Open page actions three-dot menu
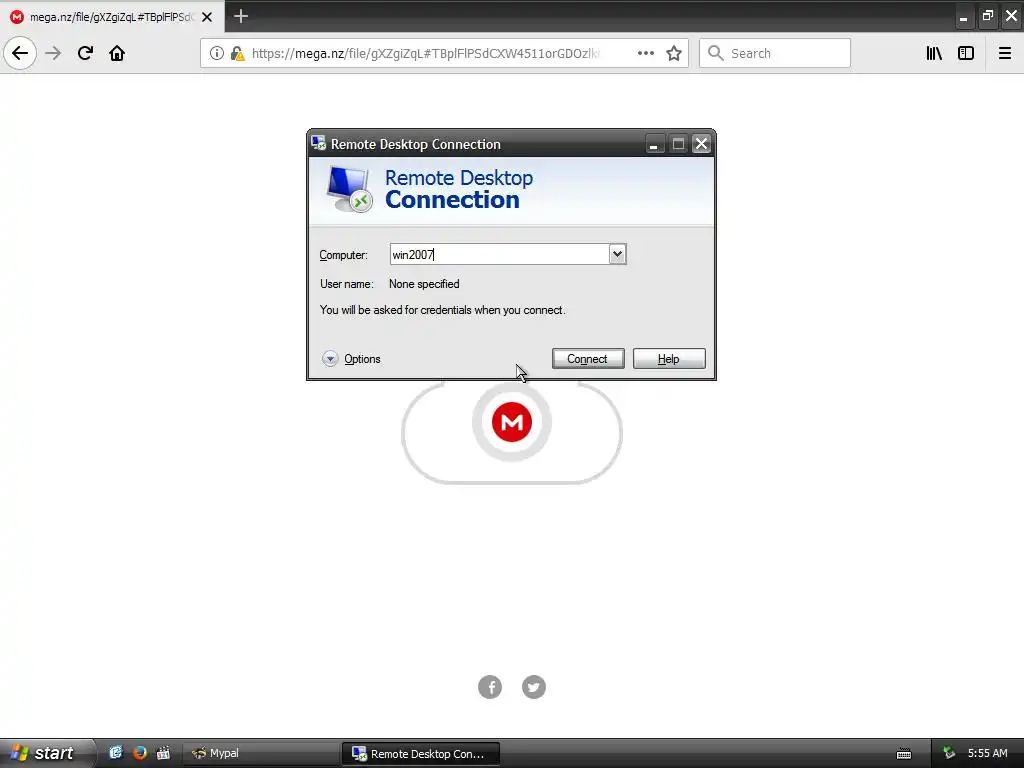Image resolution: width=1024 pixels, height=768 pixels. pos(646,54)
